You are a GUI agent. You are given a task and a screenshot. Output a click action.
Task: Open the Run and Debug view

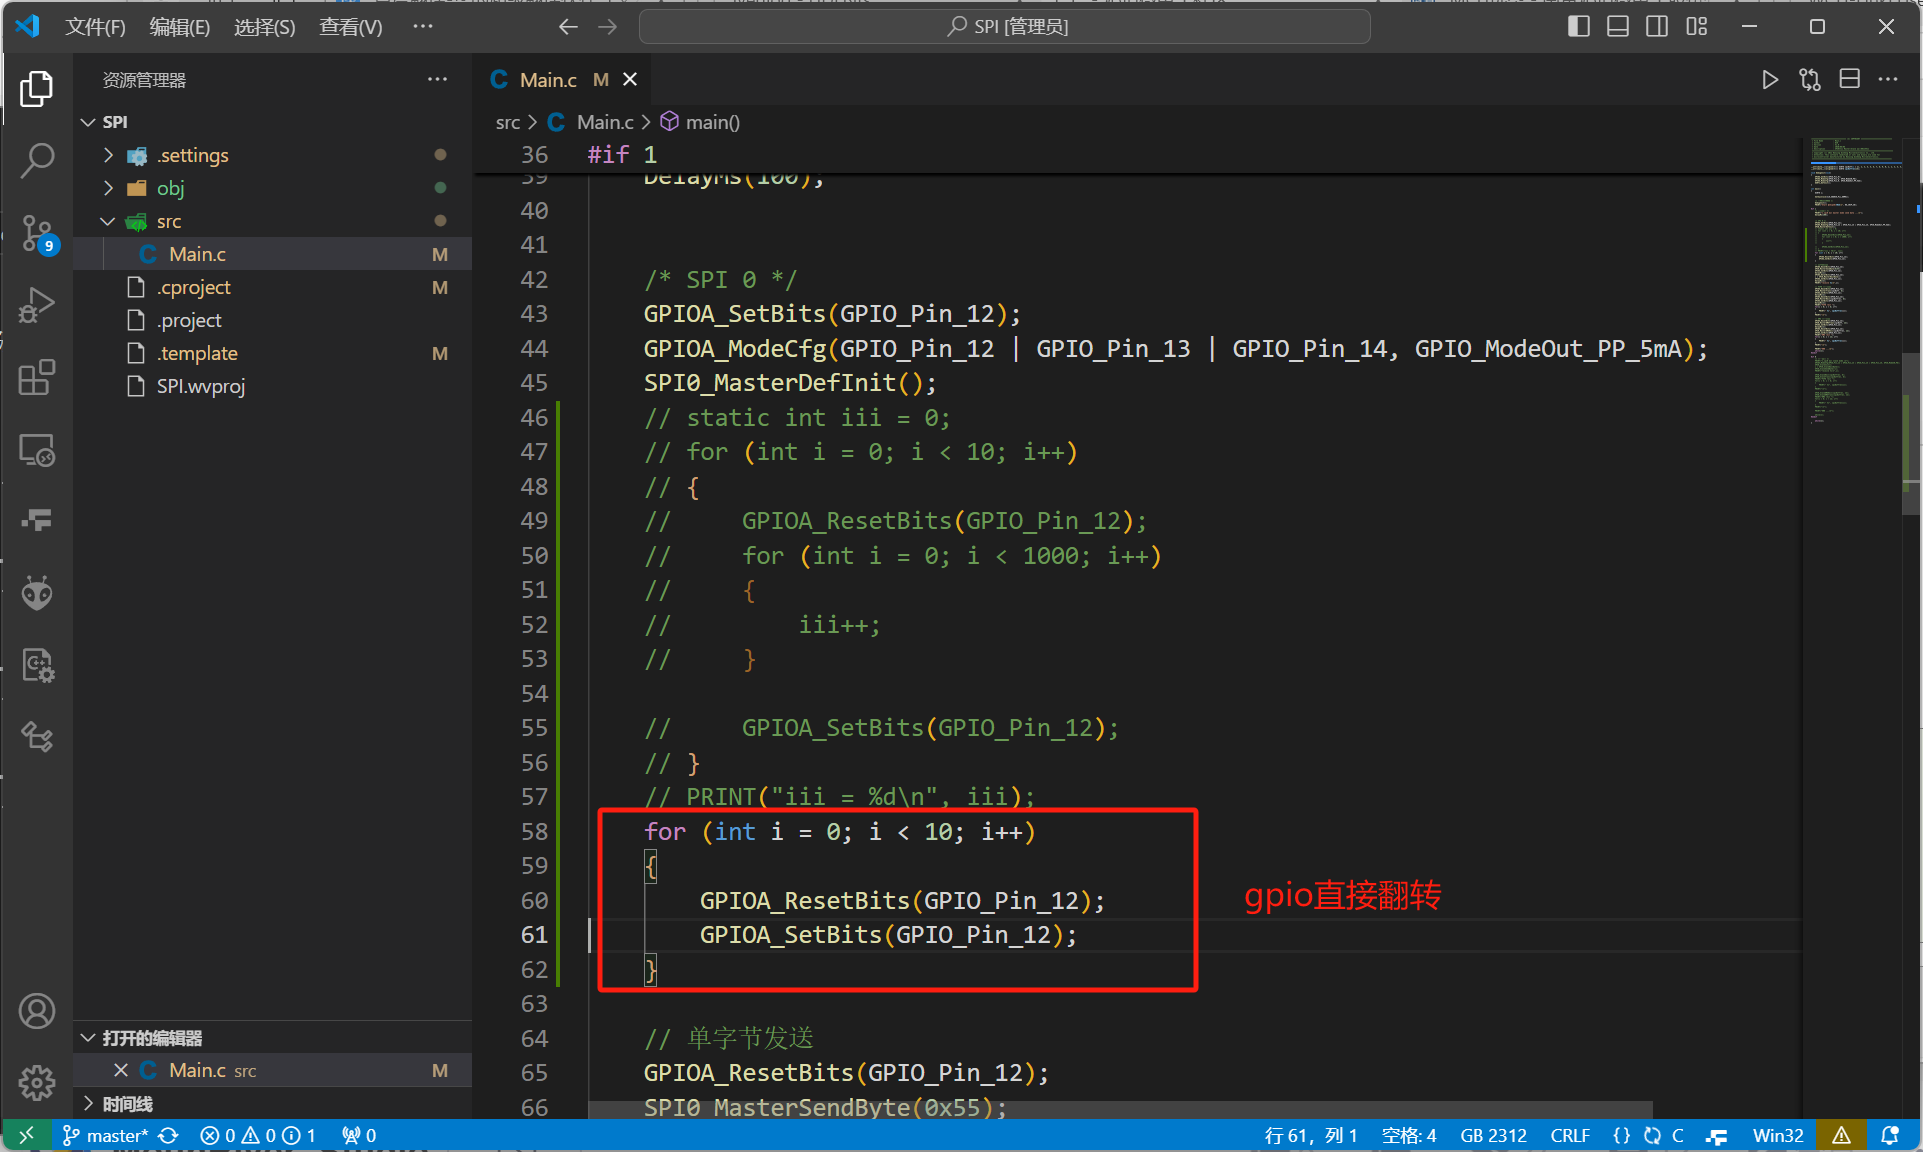(37, 305)
